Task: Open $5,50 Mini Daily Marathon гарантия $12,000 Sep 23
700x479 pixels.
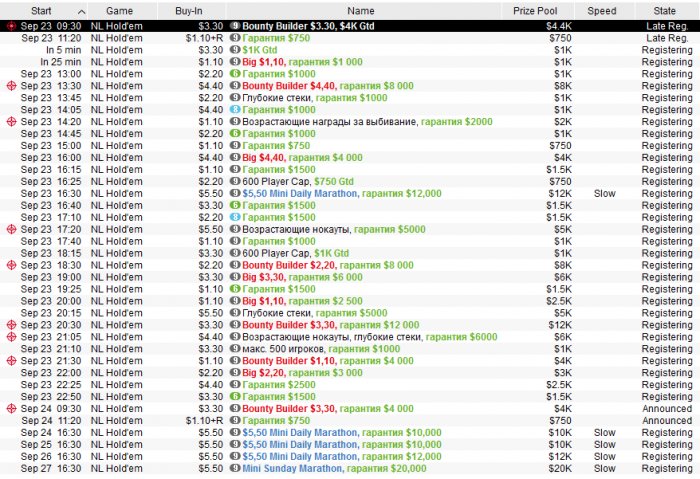Action: click(x=350, y=193)
